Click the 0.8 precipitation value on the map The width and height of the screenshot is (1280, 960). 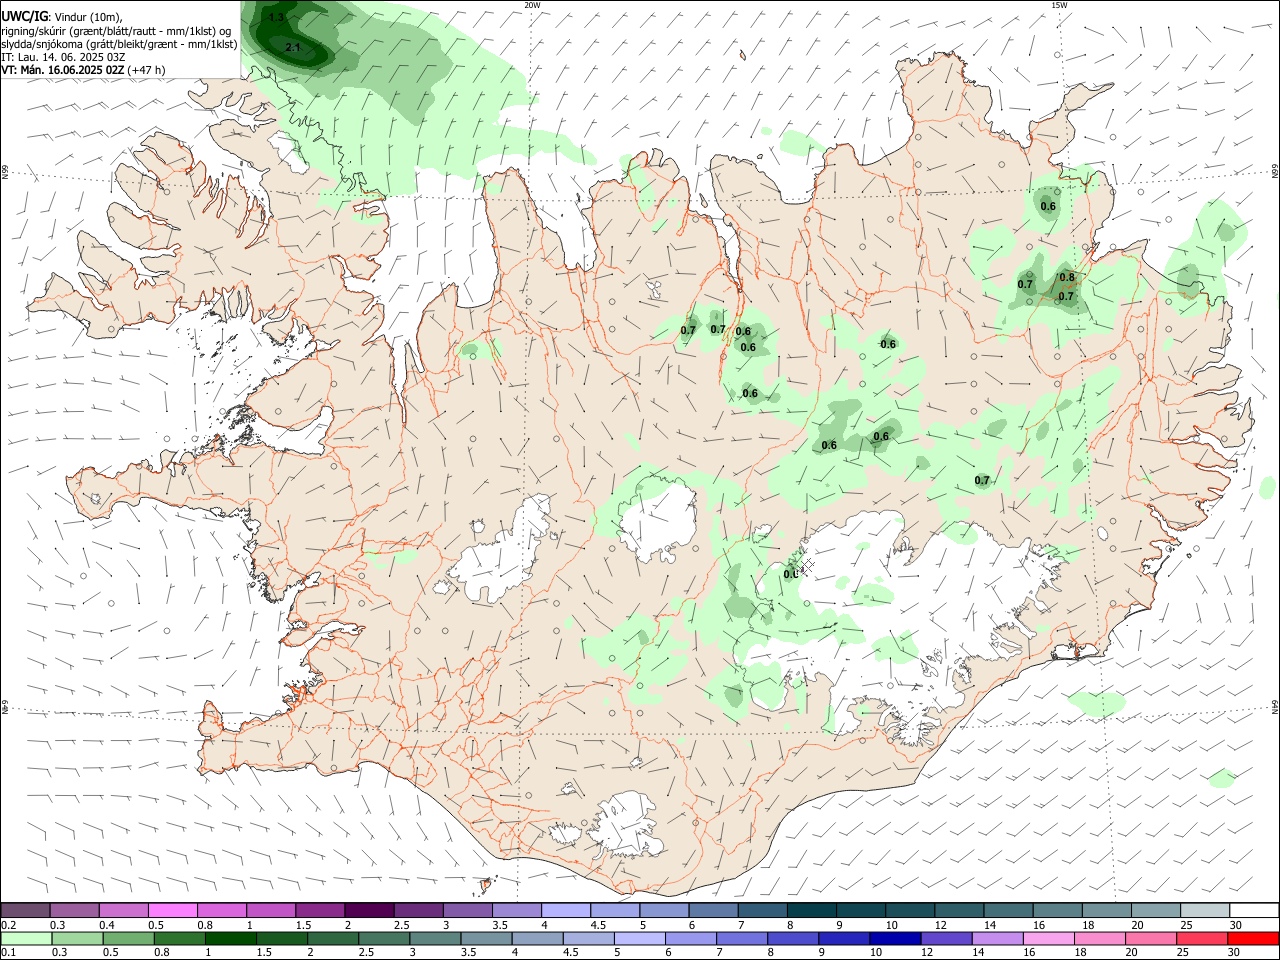point(1067,277)
